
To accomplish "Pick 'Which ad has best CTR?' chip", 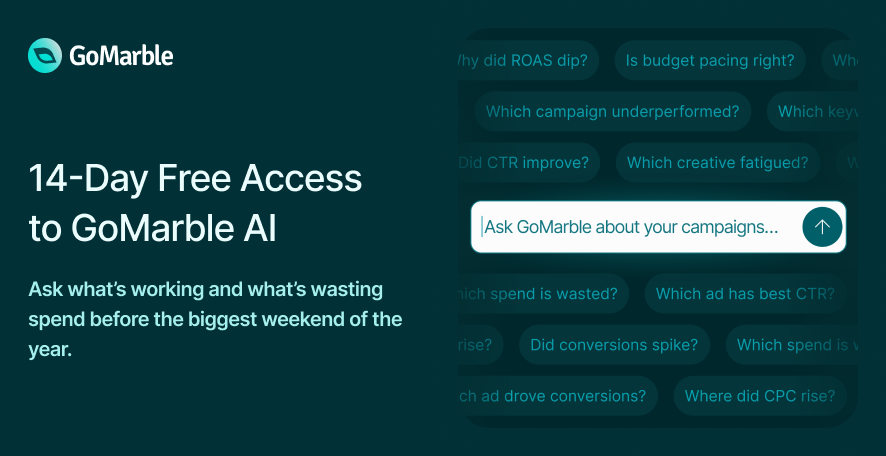I will [x=745, y=294].
